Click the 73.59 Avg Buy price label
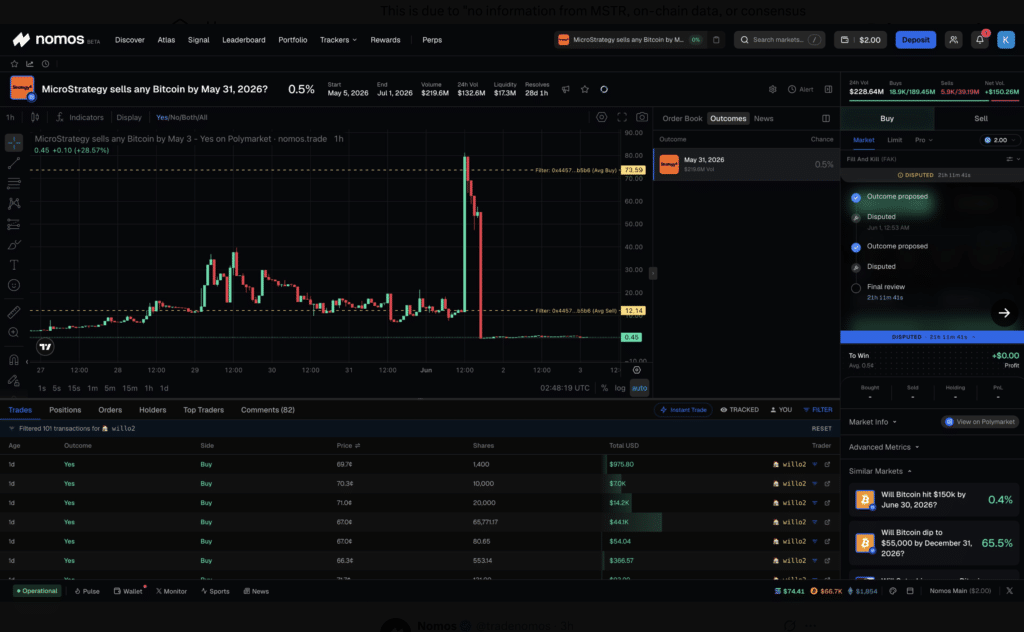 pos(633,170)
